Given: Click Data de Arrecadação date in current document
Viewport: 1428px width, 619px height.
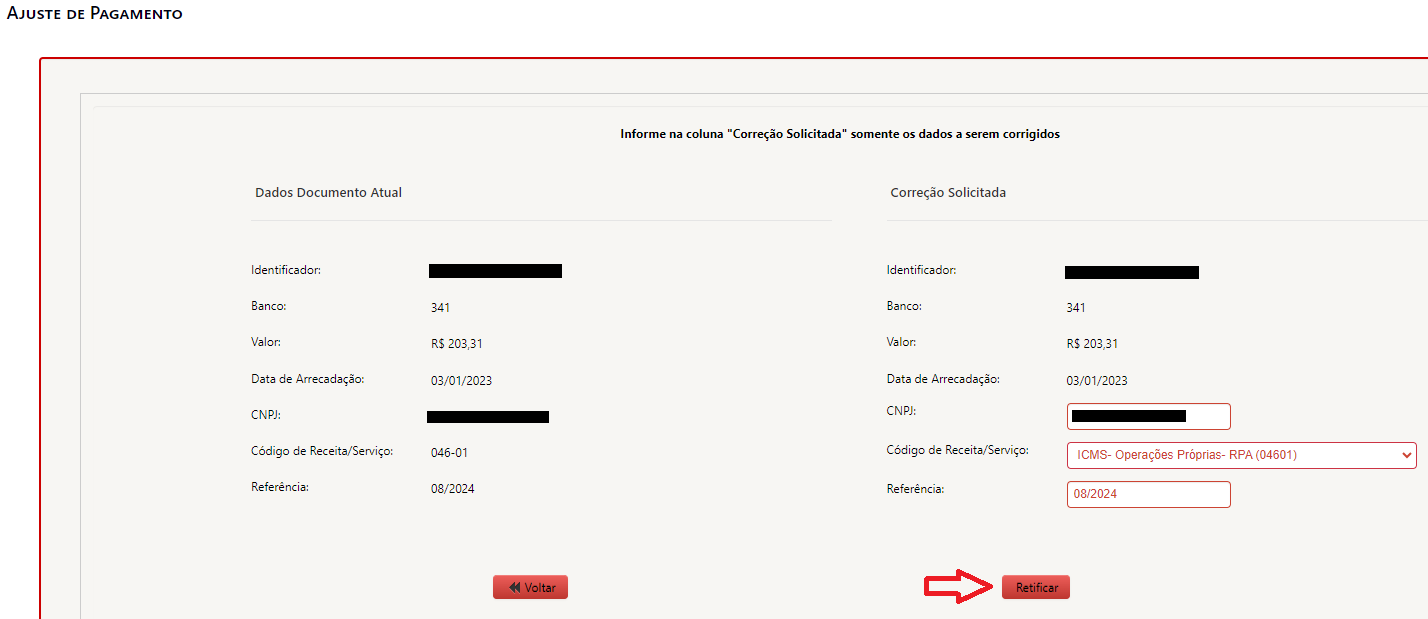Looking at the screenshot, I should pyautogui.click(x=461, y=381).
